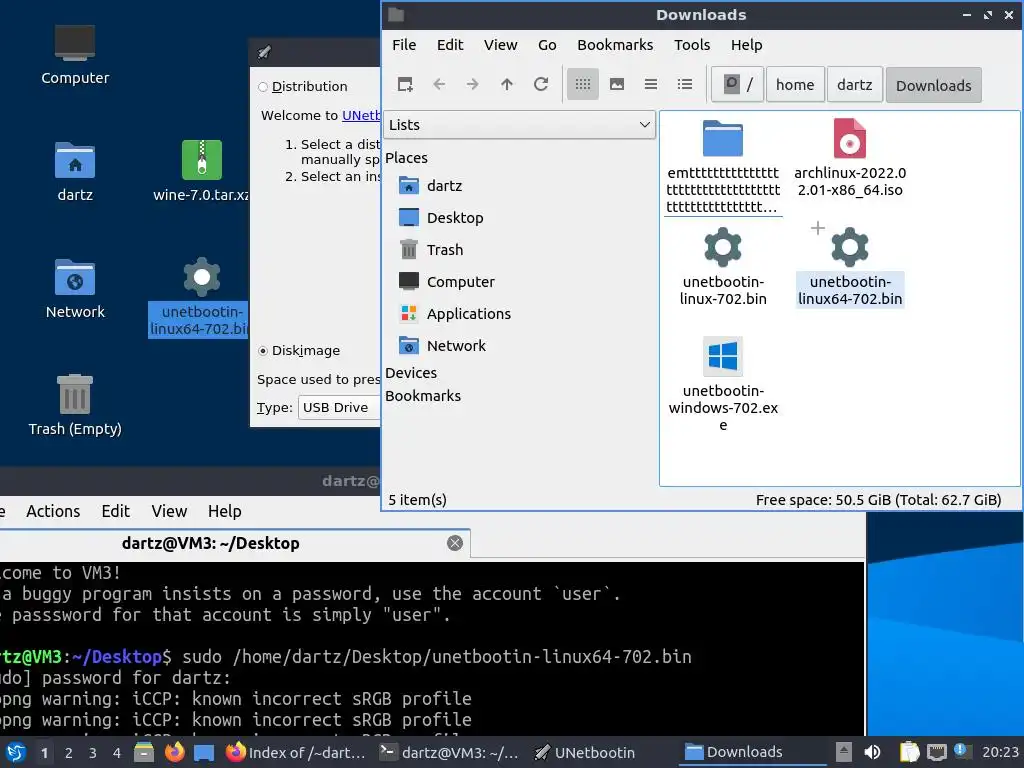
Task: Go back in Downloads file manager
Action: pyautogui.click(x=440, y=84)
